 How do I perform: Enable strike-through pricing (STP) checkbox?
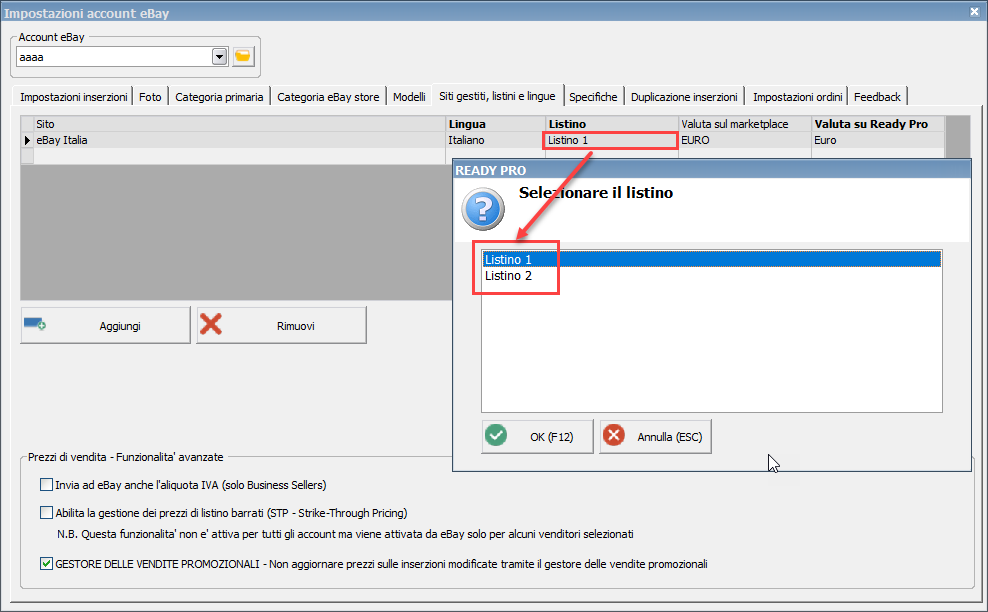point(46,512)
